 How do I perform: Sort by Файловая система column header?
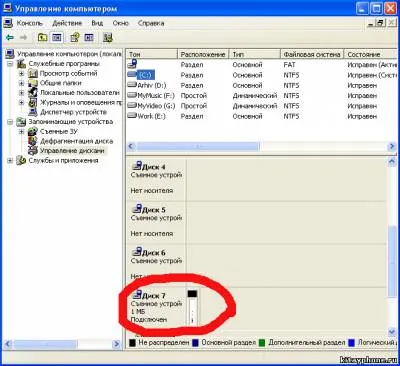tap(312, 54)
